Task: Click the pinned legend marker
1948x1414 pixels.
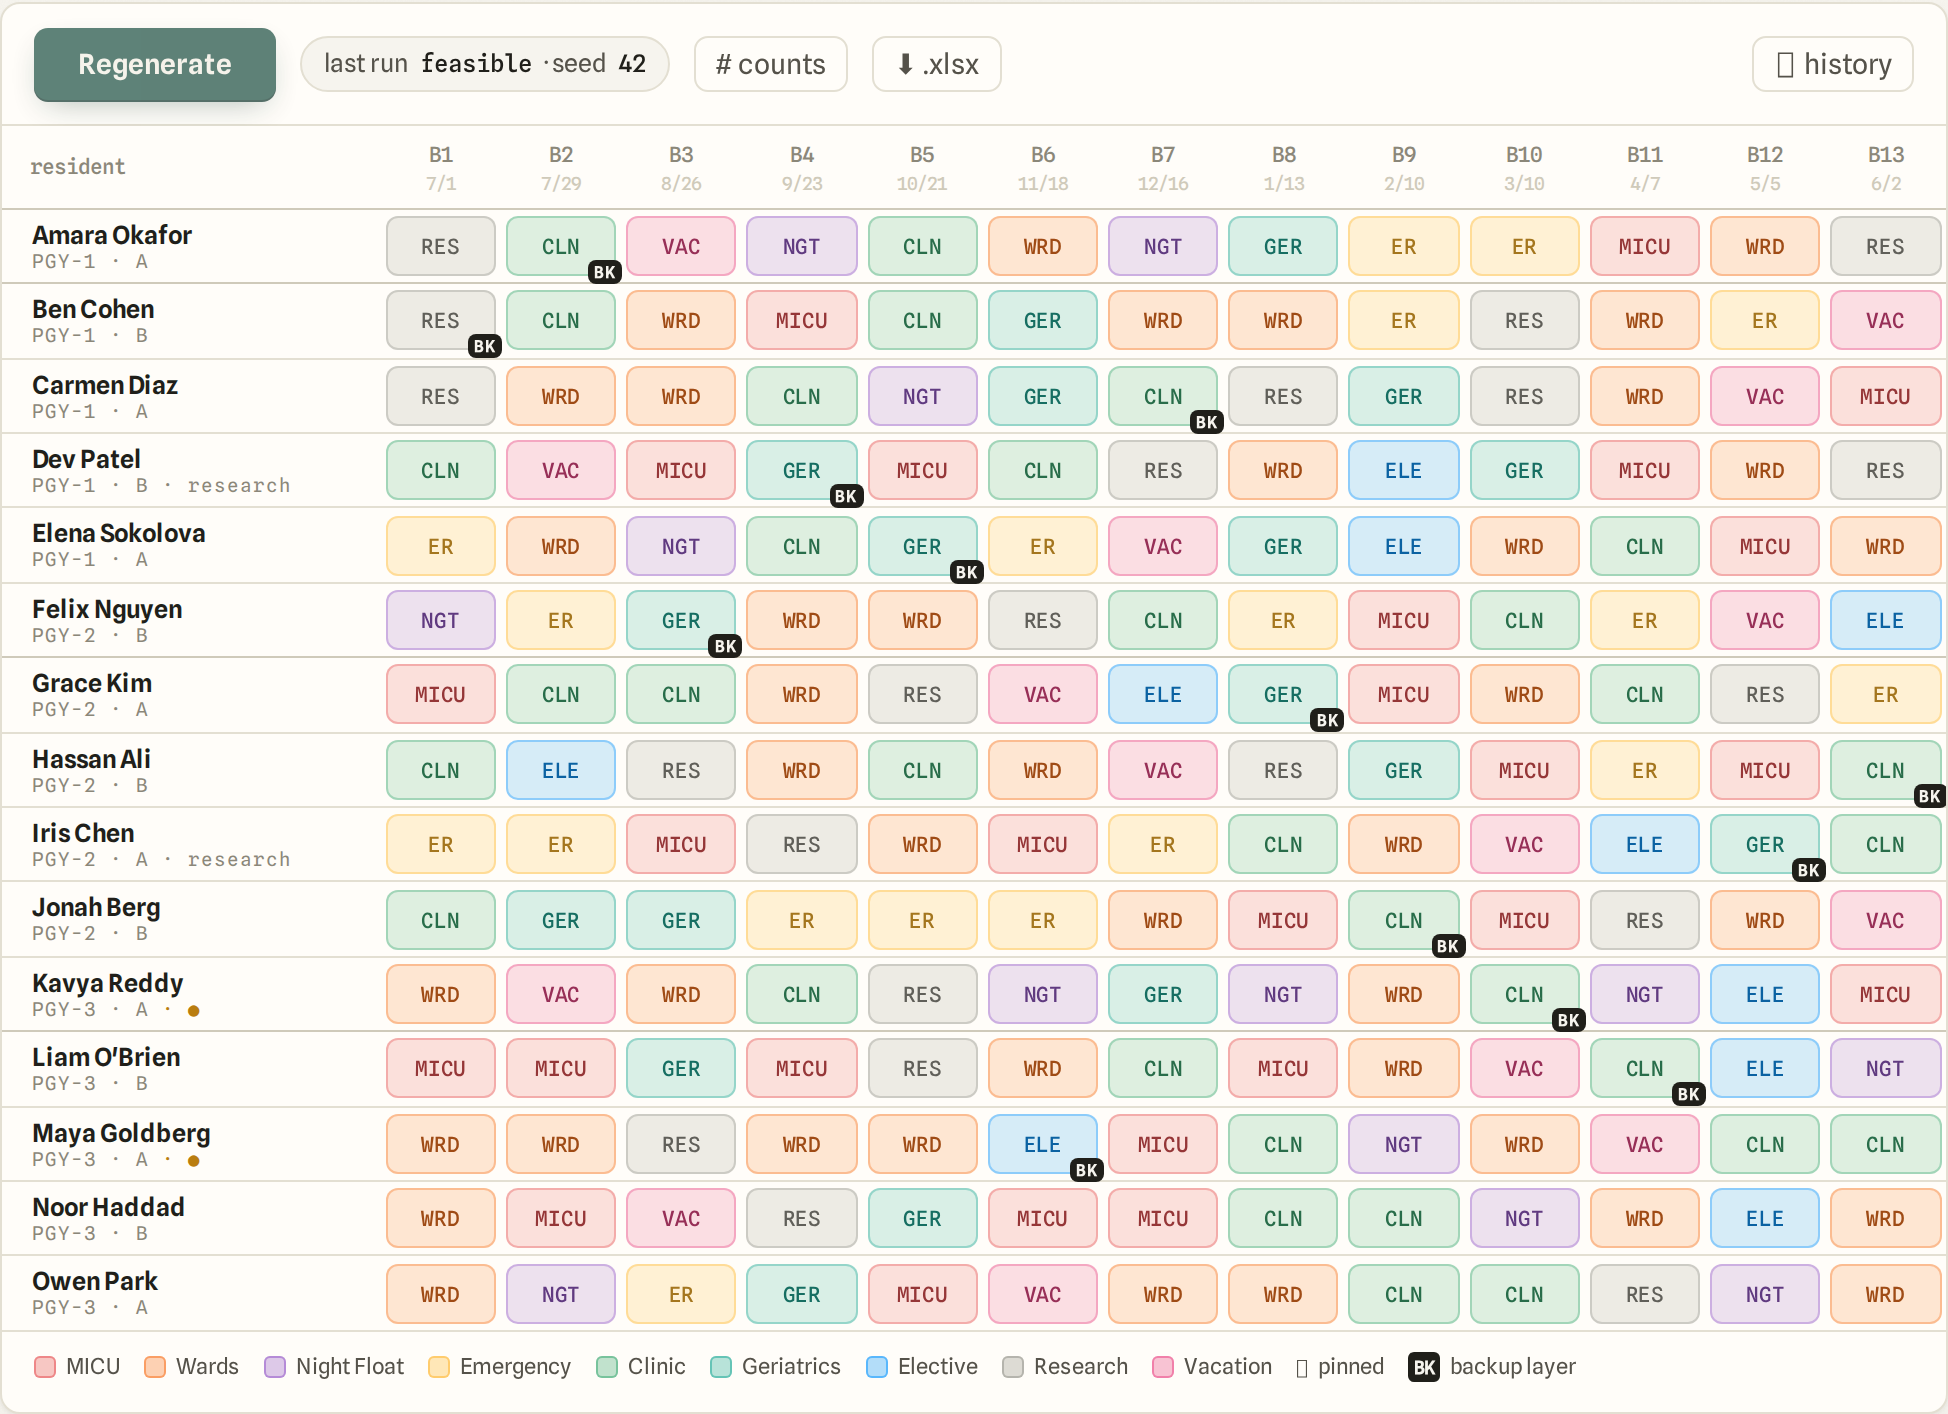Action: click(x=1302, y=1368)
